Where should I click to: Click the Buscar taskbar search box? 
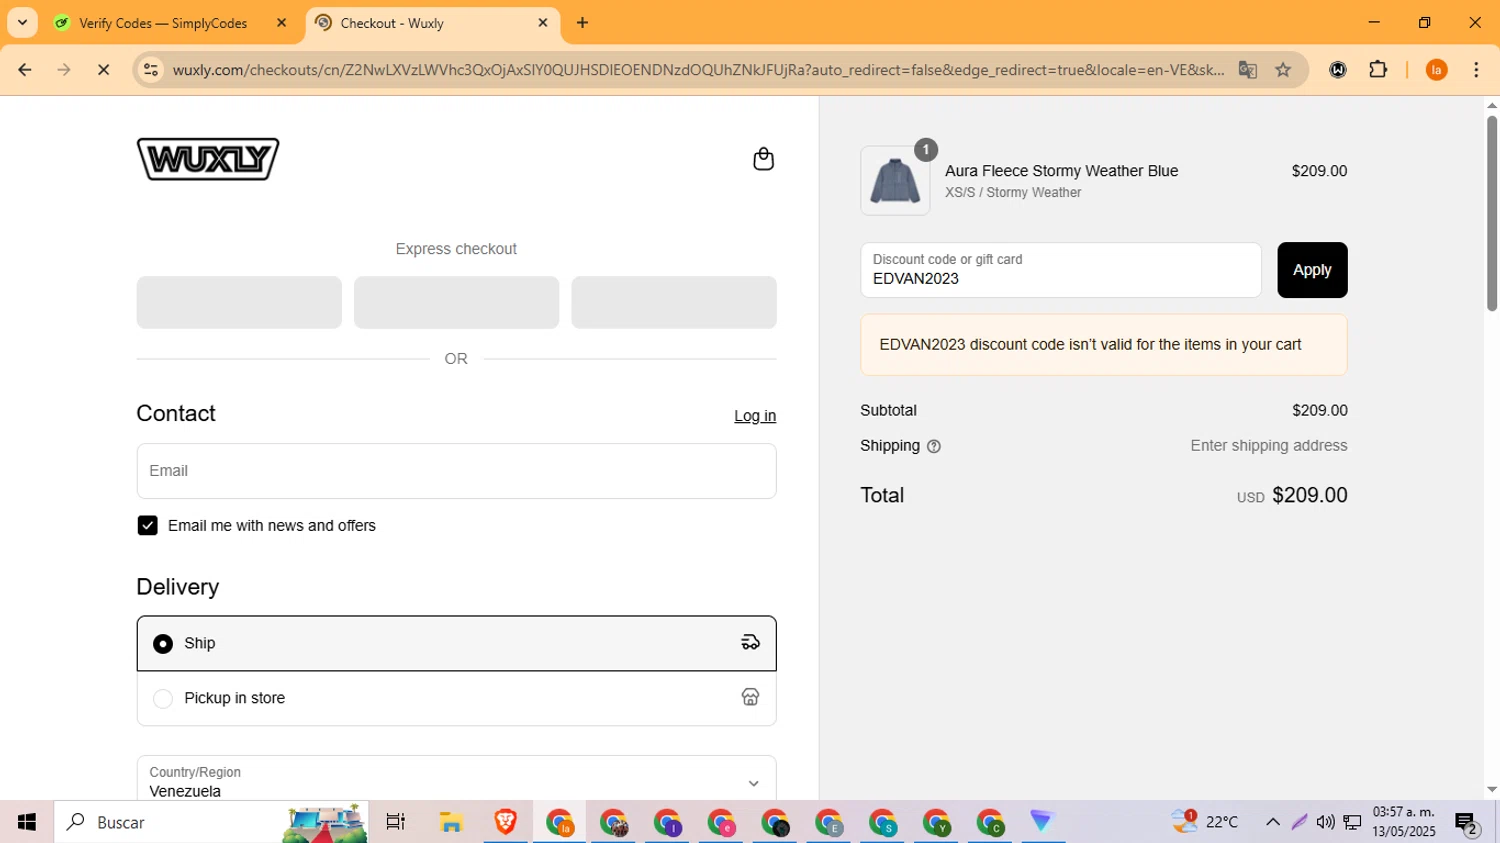coord(211,822)
